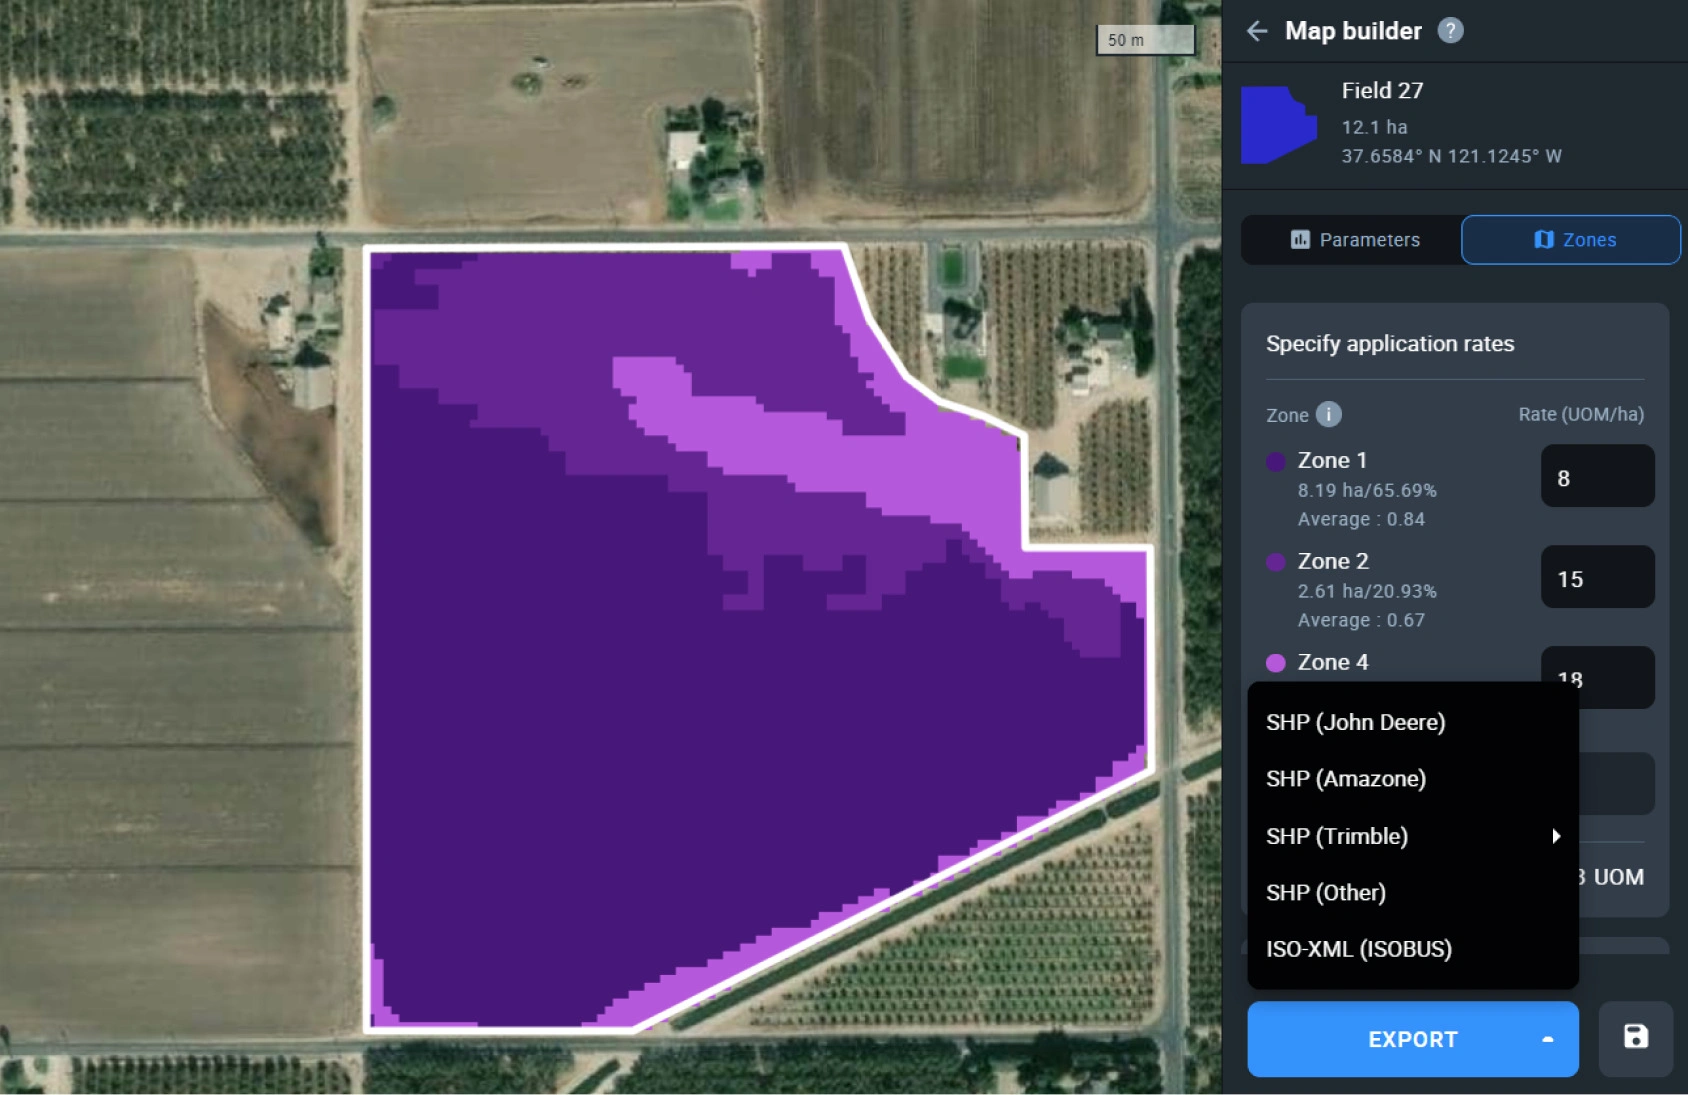Image resolution: width=1688 pixels, height=1095 pixels.
Task: Collapse the Export dropdown arrow
Action: click(x=1547, y=1040)
